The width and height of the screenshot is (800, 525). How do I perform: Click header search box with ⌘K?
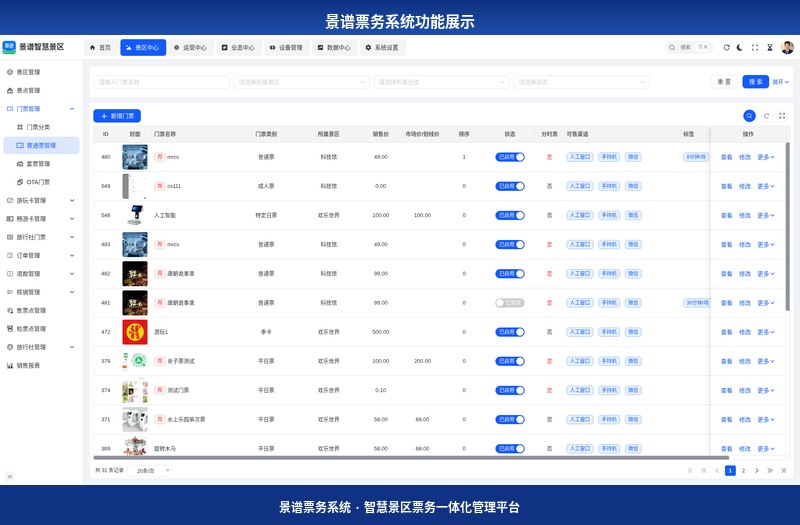pyautogui.click(x=689, y=47)
